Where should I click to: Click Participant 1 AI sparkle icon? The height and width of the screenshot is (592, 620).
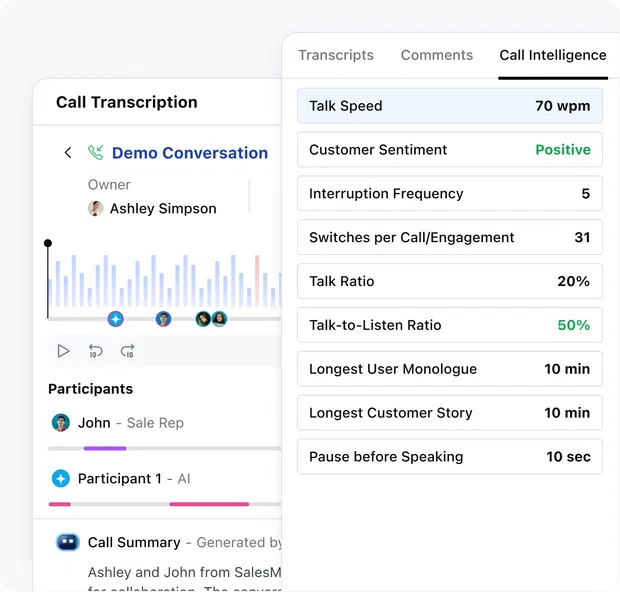click(61, 479)
